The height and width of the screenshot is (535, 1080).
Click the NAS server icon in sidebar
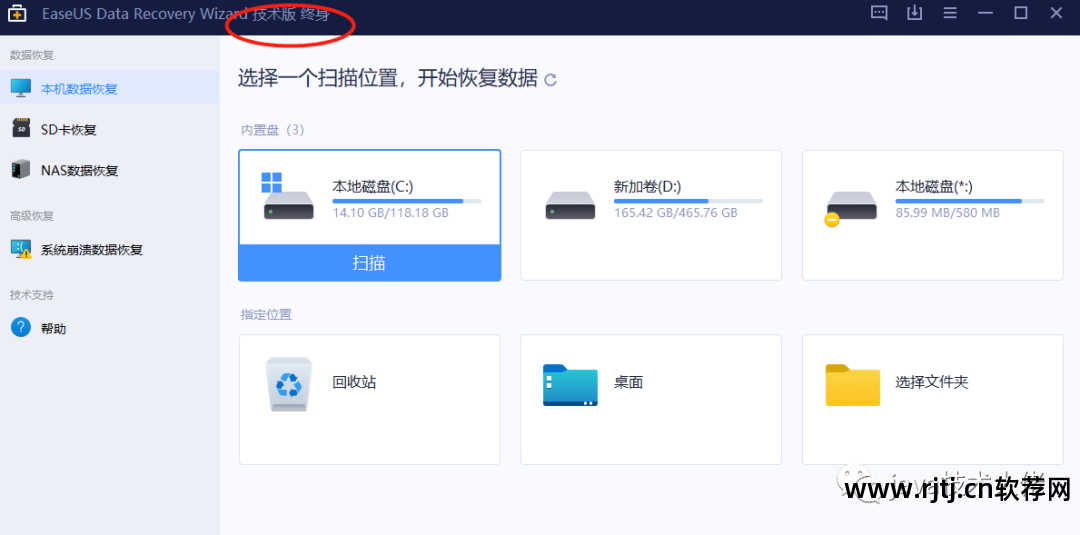tap(21, 169)
